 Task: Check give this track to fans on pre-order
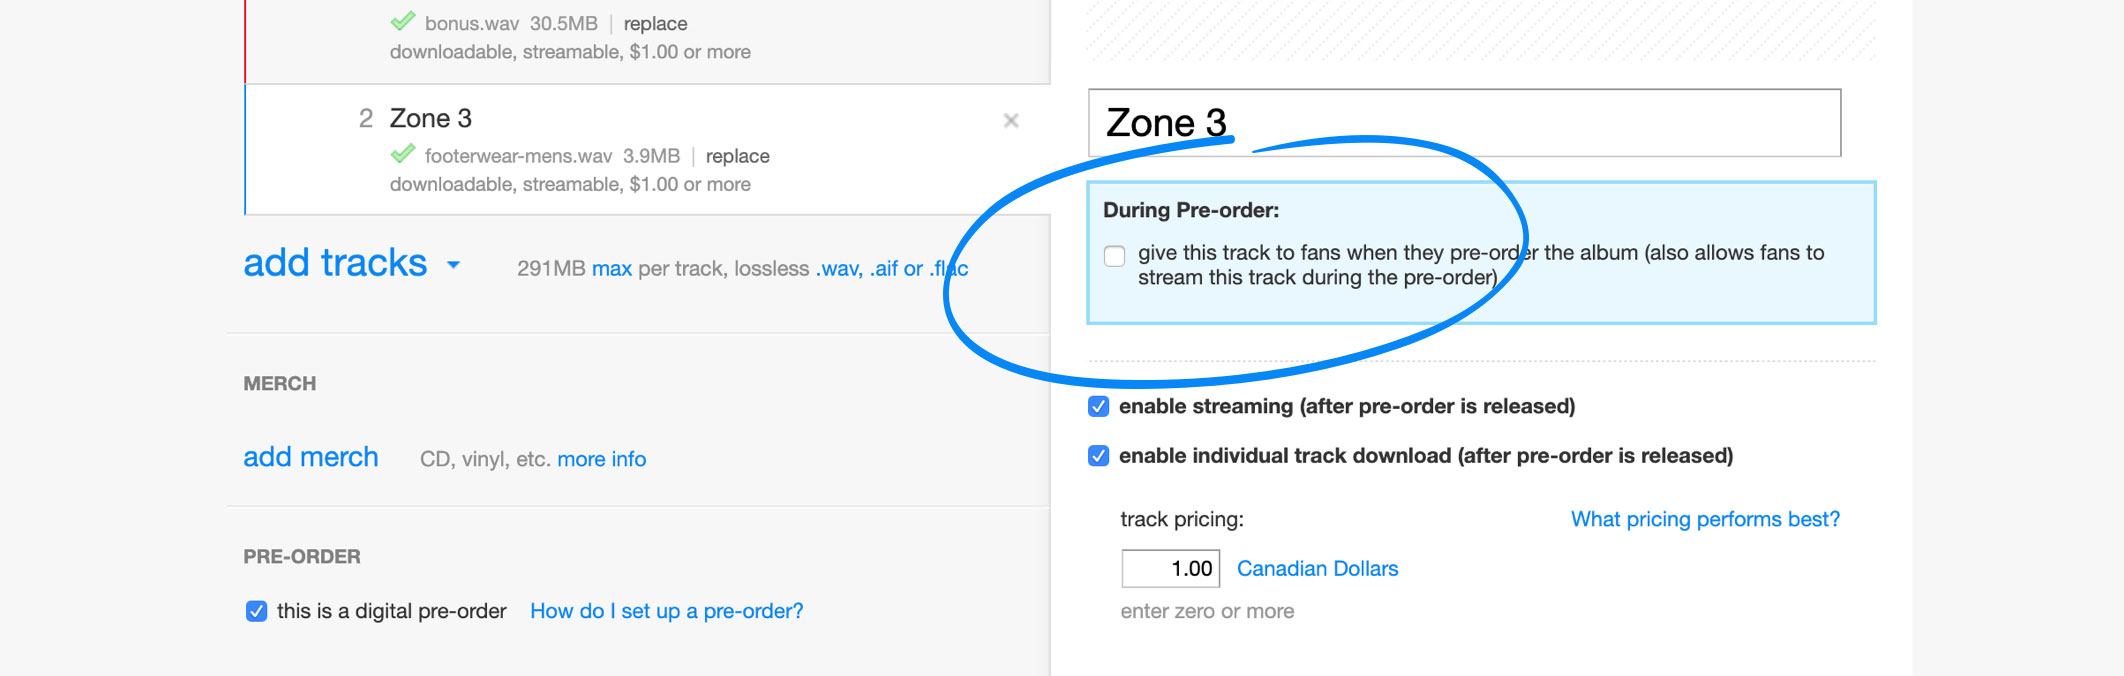1115,256
